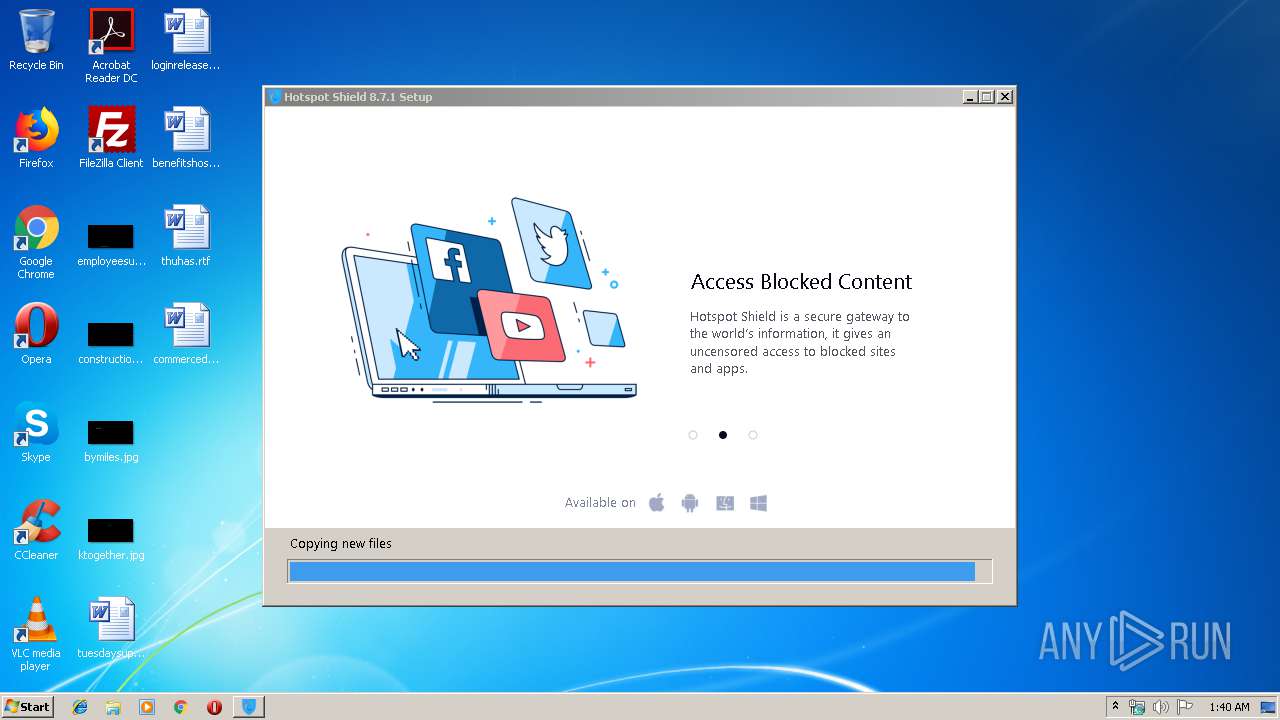The width and height of the screenshot is (1280, 720).
Task: Select the commerced Word document
Action: point(186,334)
